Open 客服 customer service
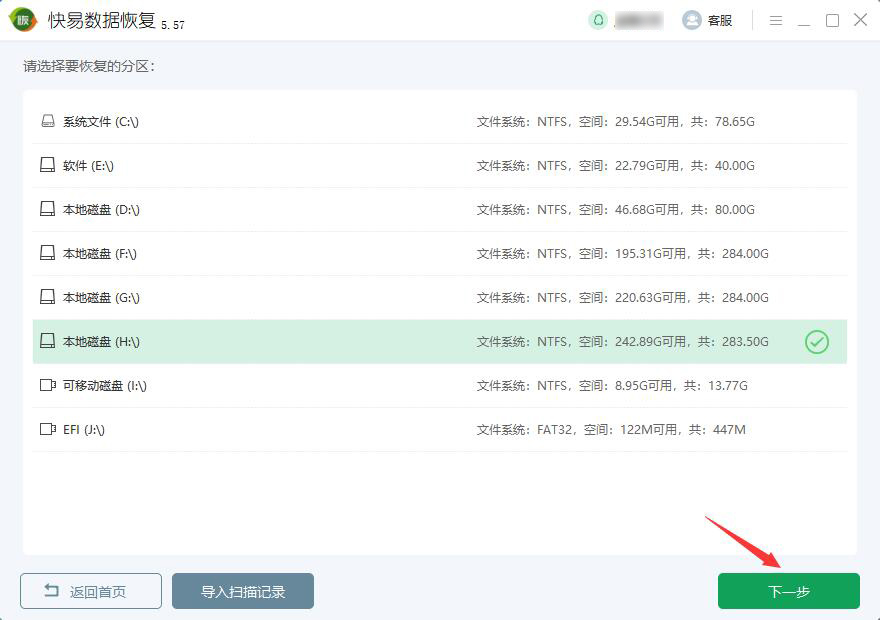 pyautogui.click(x=707, y=20)
